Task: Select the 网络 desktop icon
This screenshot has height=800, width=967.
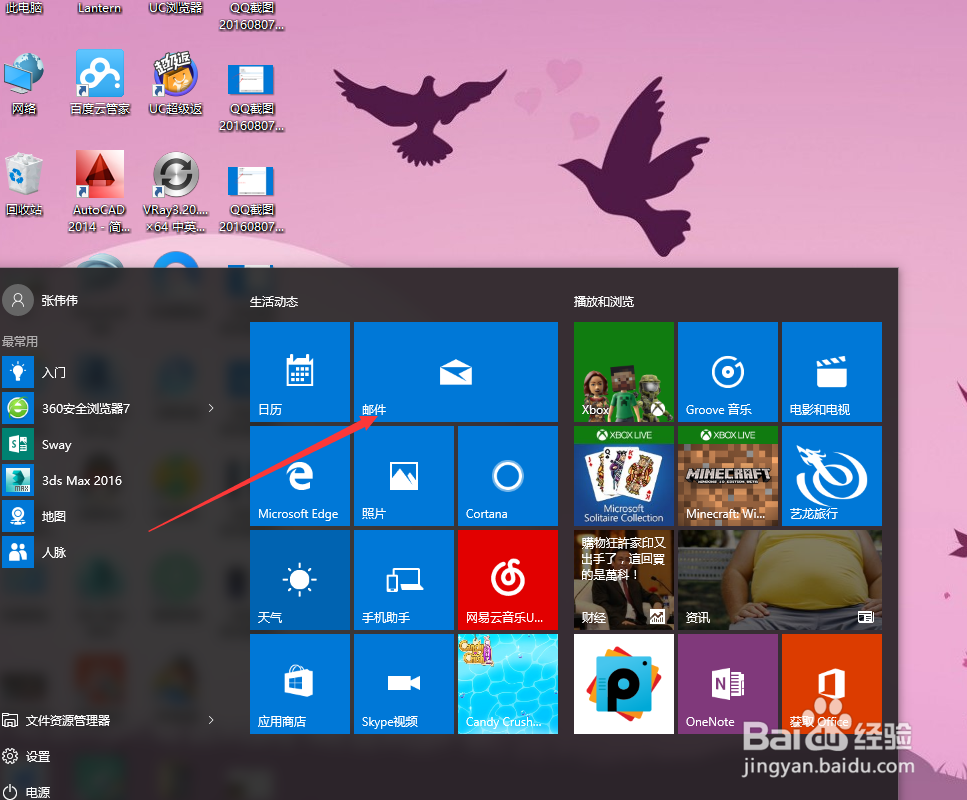Action: tap(24, 84)
